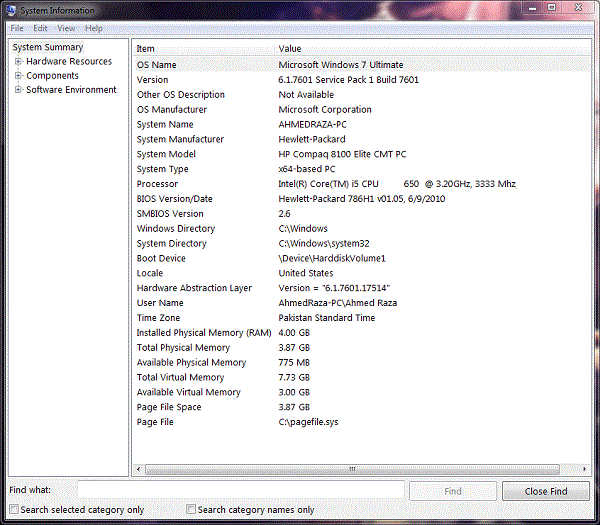
Task: Click the Pakistan Standard Time value
Action: click(x=326, y=318)
